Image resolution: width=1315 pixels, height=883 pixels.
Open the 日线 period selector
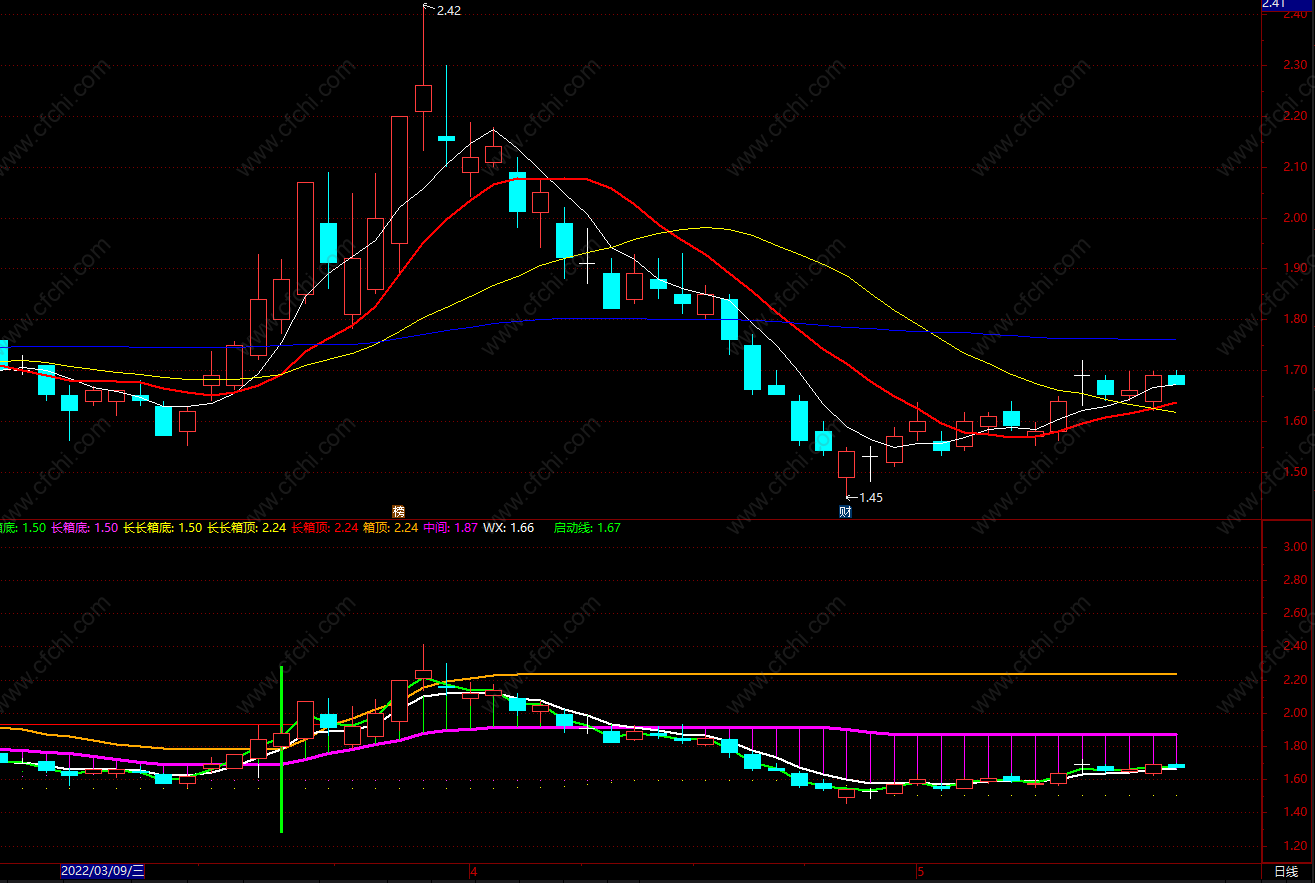click(x=1286, y=872)
